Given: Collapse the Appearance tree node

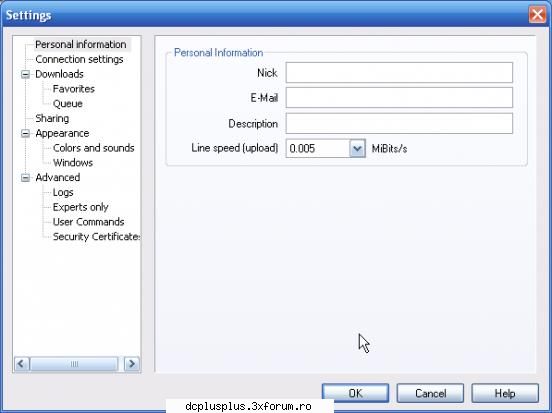Looking at the screenshot, I should 25,133.
